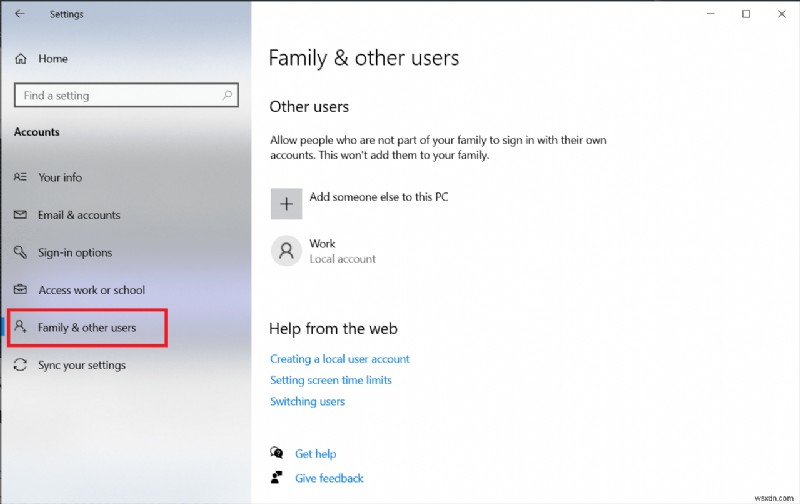Open Your info section

(x=60, y=177)
